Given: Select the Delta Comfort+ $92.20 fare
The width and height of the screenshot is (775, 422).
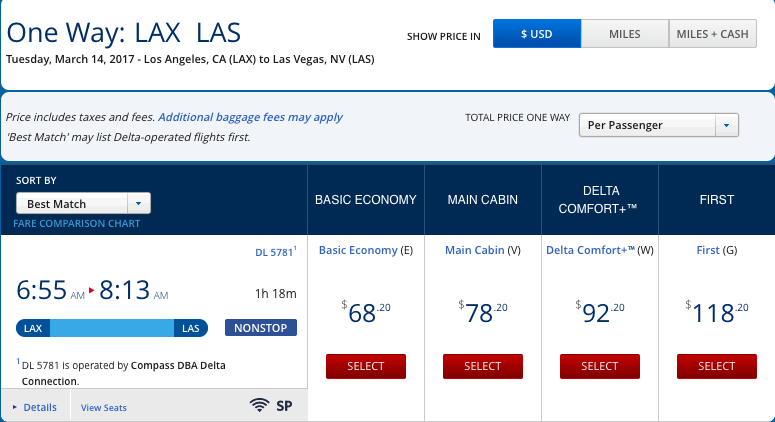Looking at the screenshot, I should click(600, 366).
